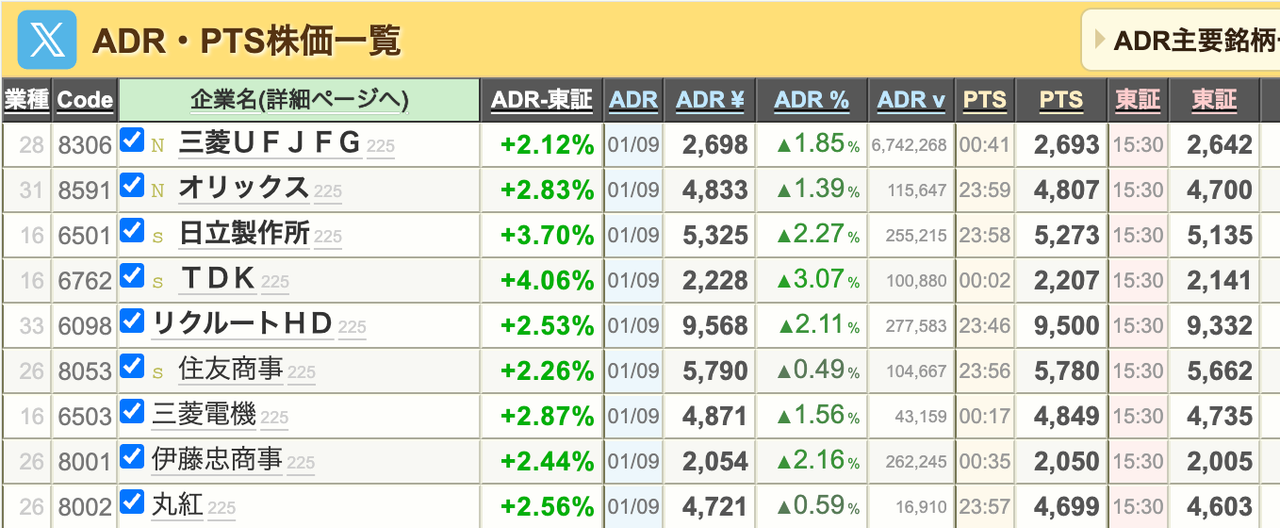The image size is (1280, 528).
Task: Click the 225 tag beside 伊藤忠商事
Action: (x=300, y=463)
